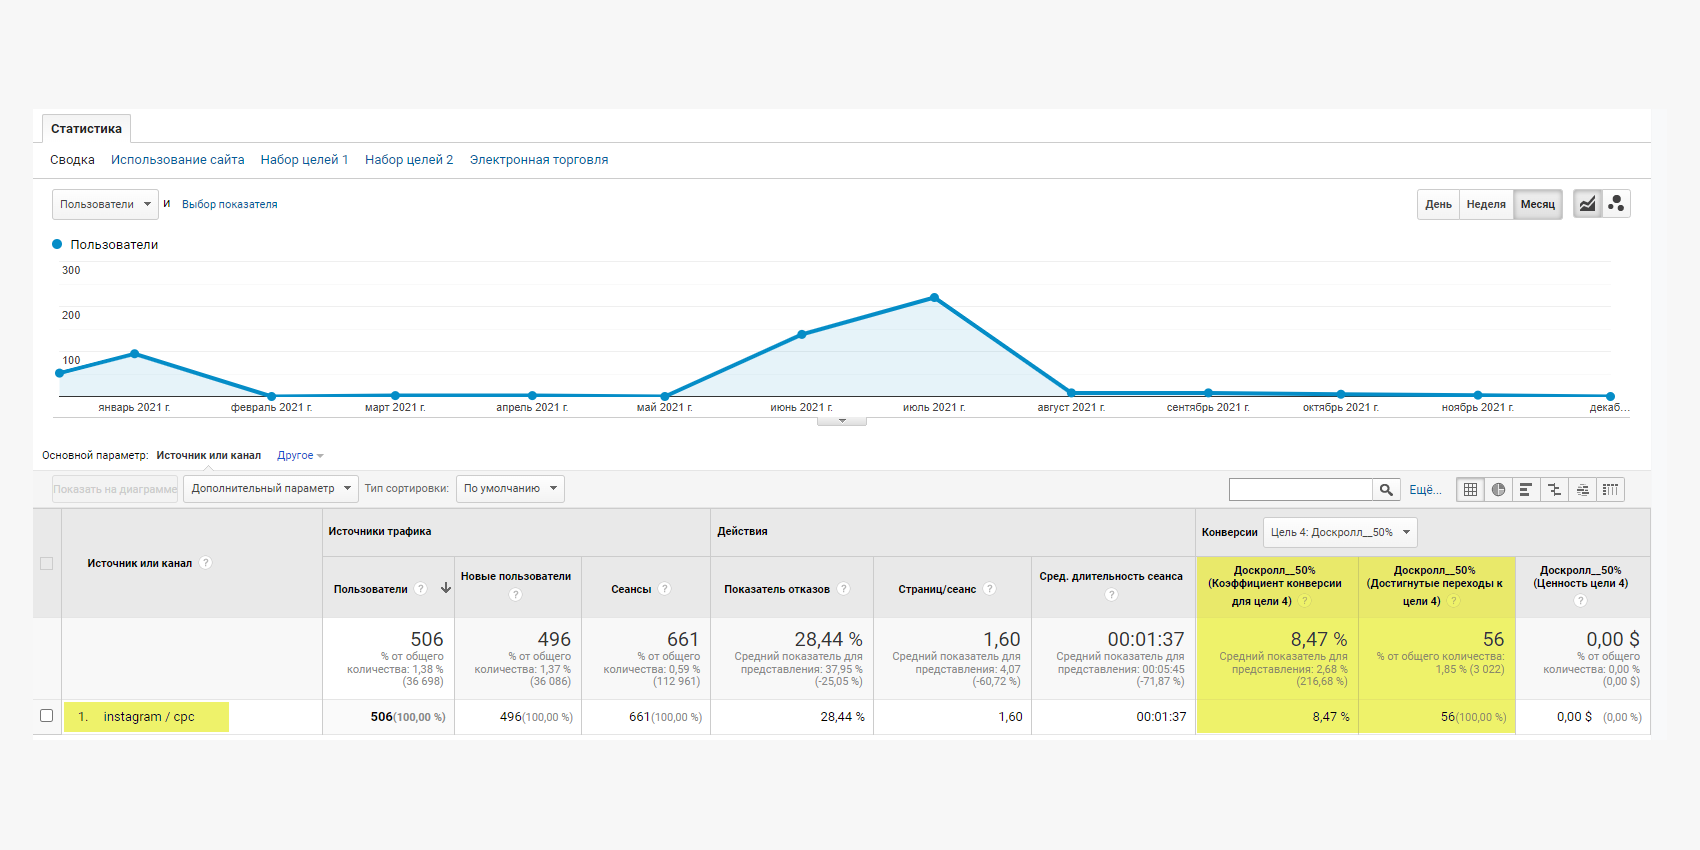Click the magnifier search button

coord(1386,490)
